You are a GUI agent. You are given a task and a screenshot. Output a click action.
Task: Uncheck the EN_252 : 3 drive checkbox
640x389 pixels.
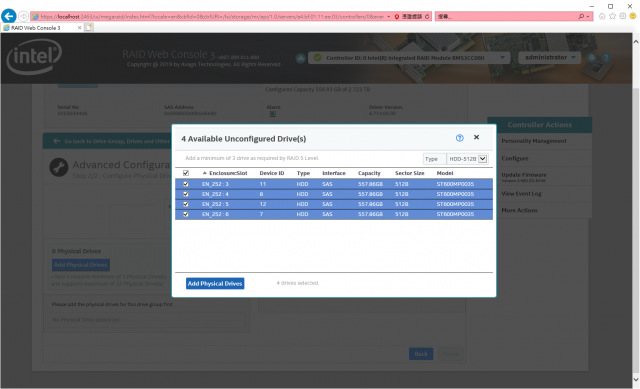coord(186,184)
